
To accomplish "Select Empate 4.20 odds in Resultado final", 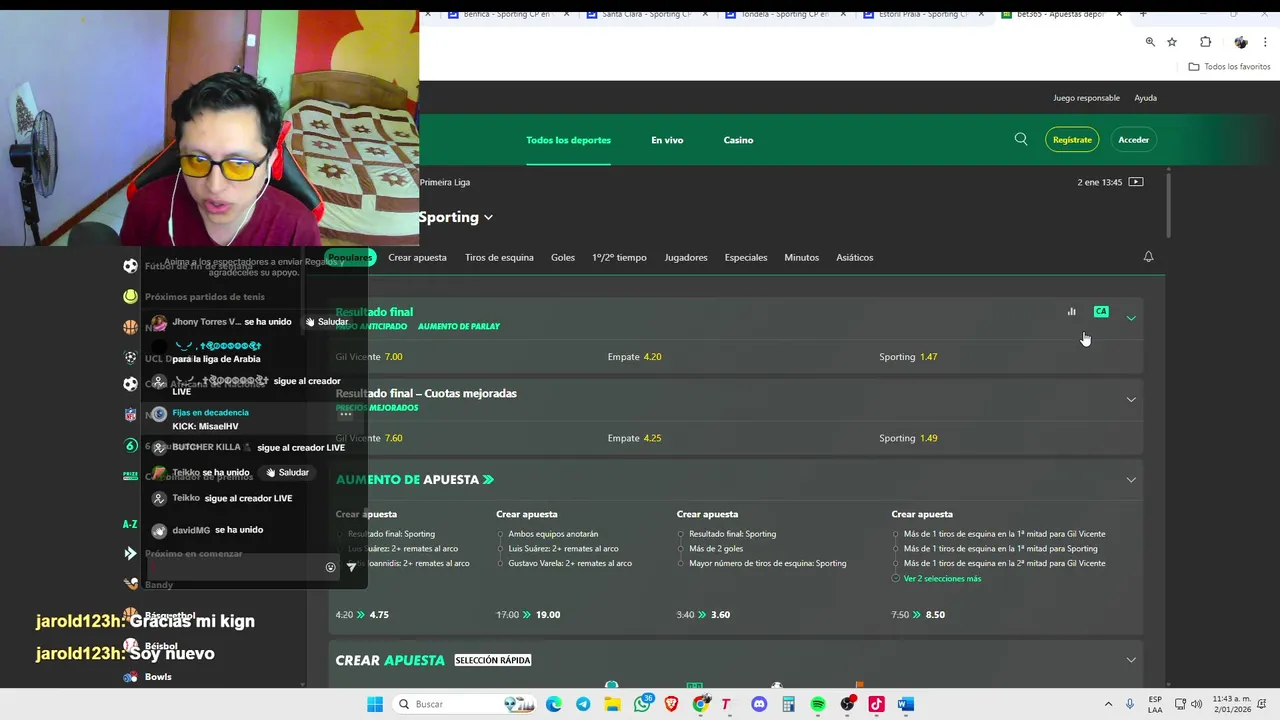I will coord(634,357).
